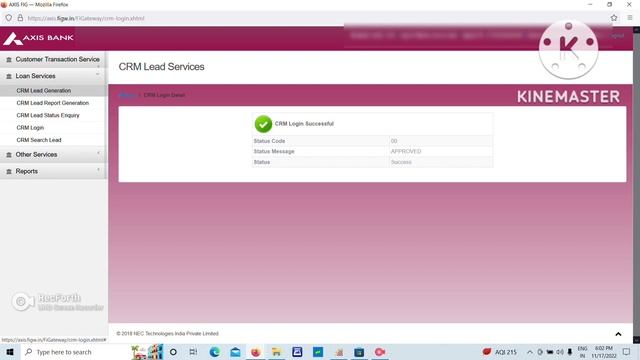Click the bank icon beside Loan Services
640x360 pixels.
(9, 76)
